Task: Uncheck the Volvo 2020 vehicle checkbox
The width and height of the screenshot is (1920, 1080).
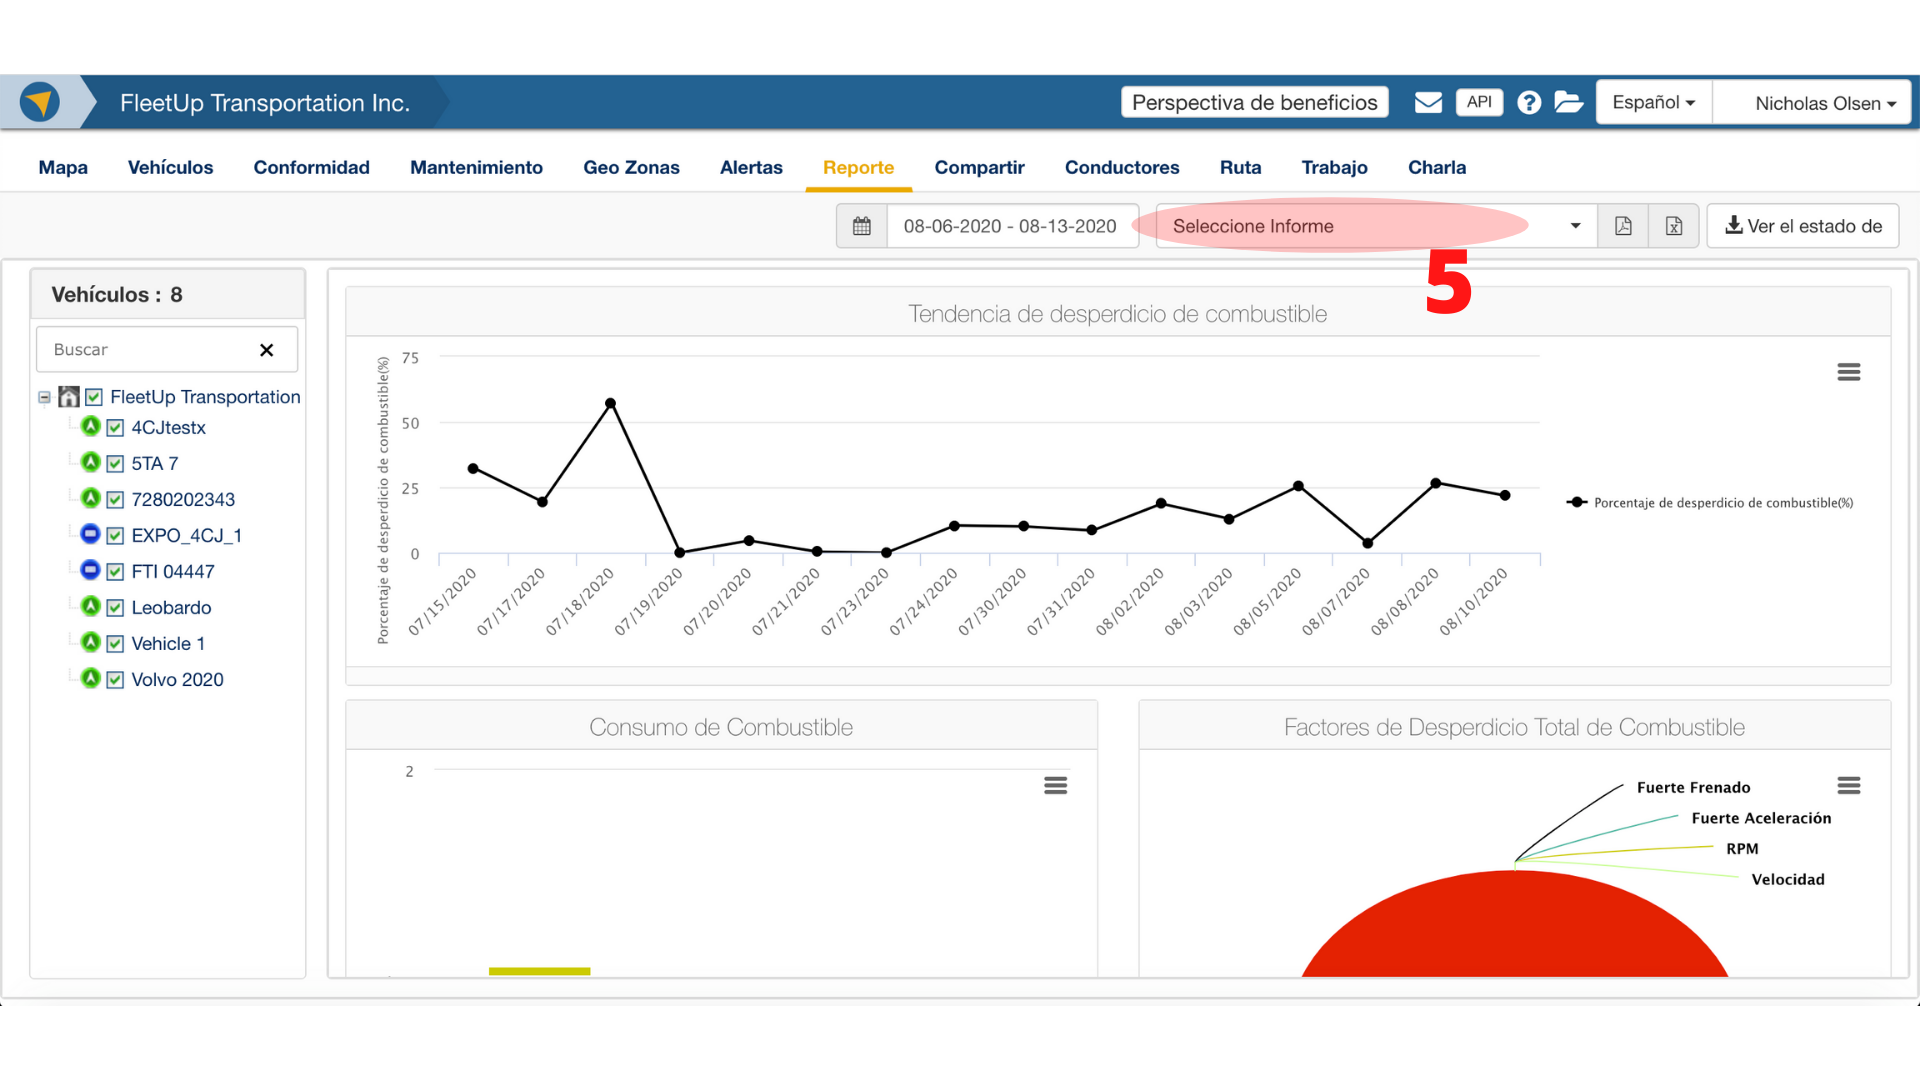Action: tap(115, 680)
